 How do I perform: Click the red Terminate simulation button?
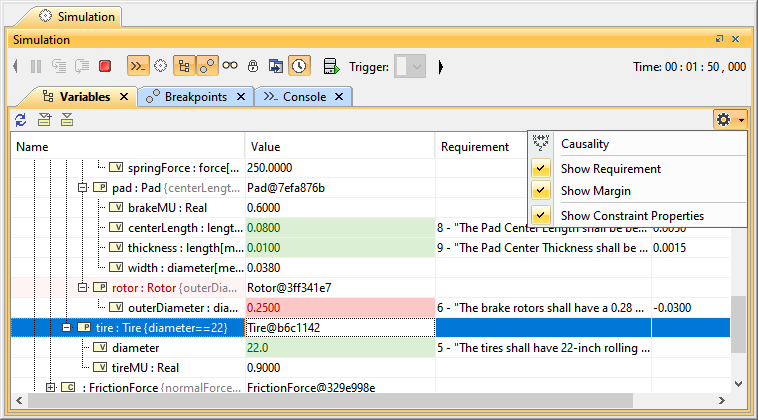pyautogui.click(x=104, y=67)
